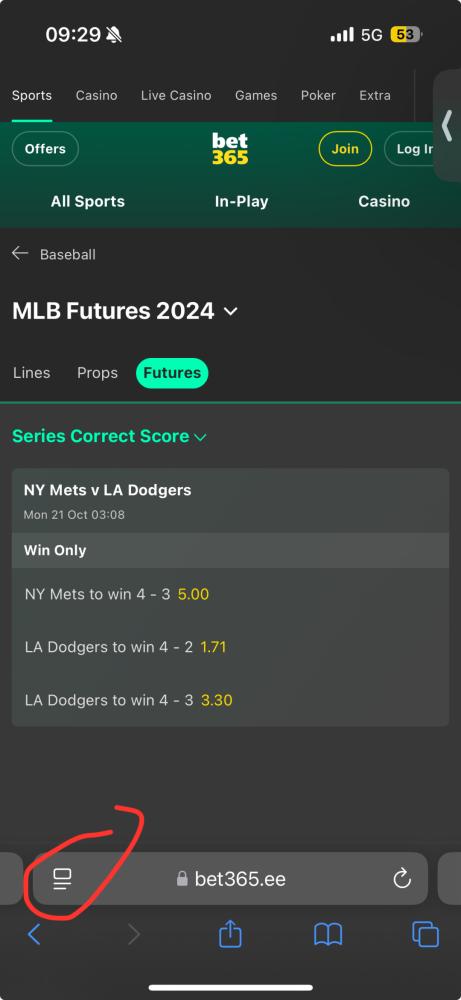Screen dimensions: 461x1000
Task: Open the Live Casino menu item
Action: (176, 96)
